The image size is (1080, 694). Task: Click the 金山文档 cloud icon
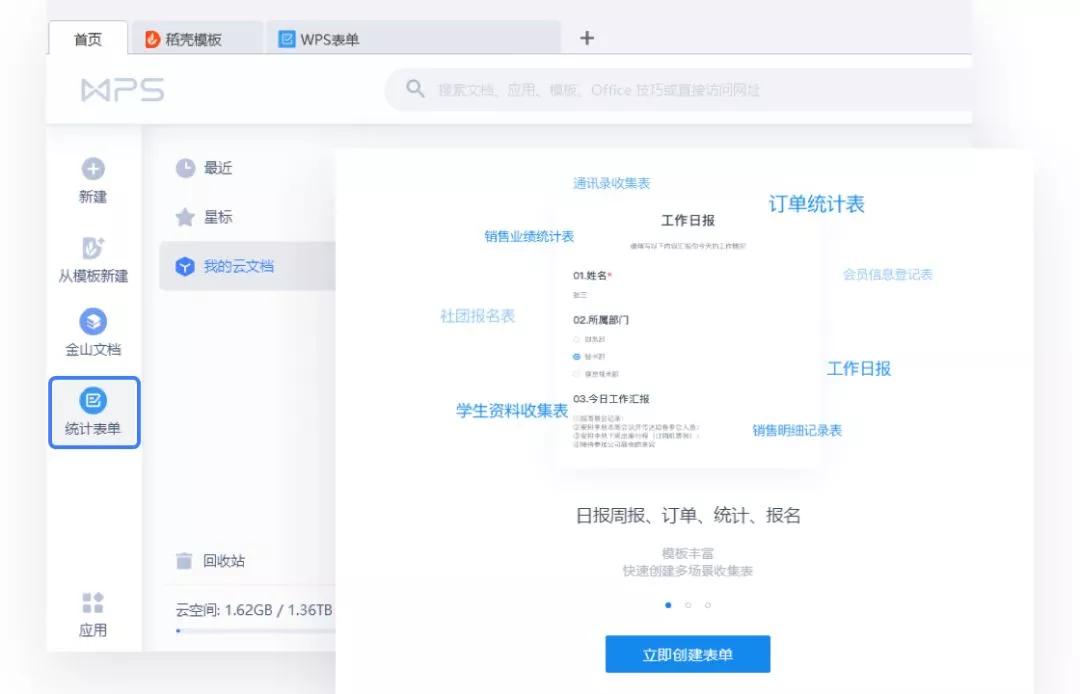pyautogui.click(x=93, y=320)
